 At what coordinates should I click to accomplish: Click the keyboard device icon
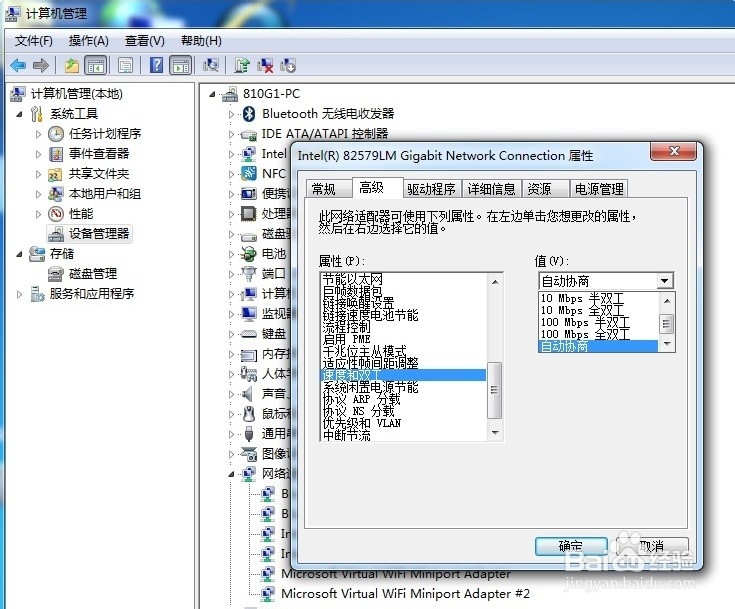click(248, 334)
